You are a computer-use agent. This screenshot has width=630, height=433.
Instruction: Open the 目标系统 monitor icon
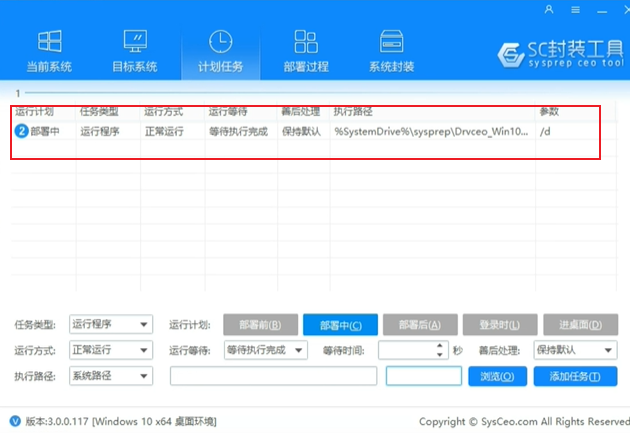tap(135, 41)
